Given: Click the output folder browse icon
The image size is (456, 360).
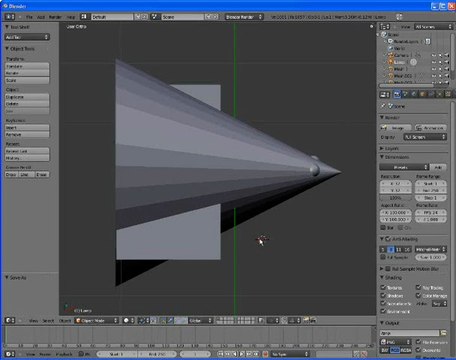Looking at the screenshot, I should [443, 333].
